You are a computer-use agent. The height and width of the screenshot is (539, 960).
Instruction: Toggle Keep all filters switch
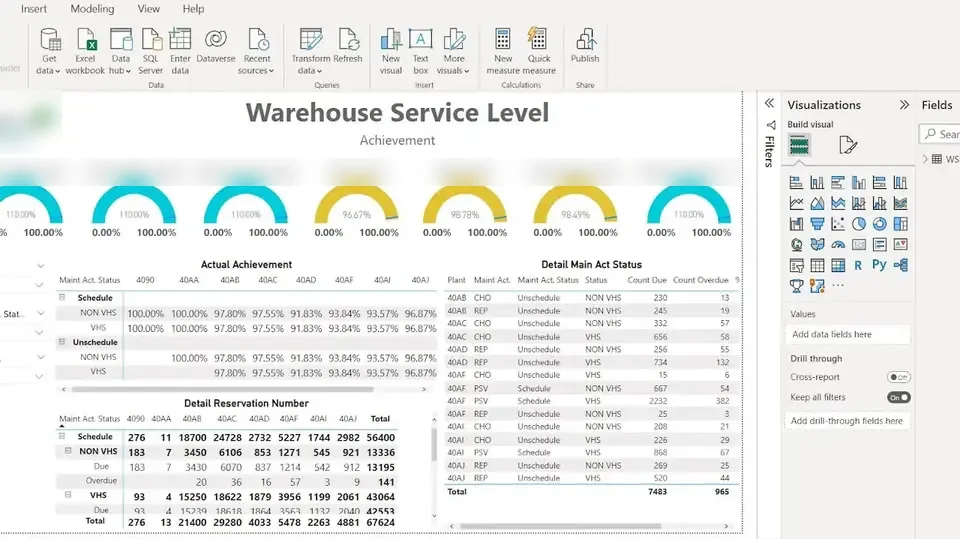click(899, 398)
